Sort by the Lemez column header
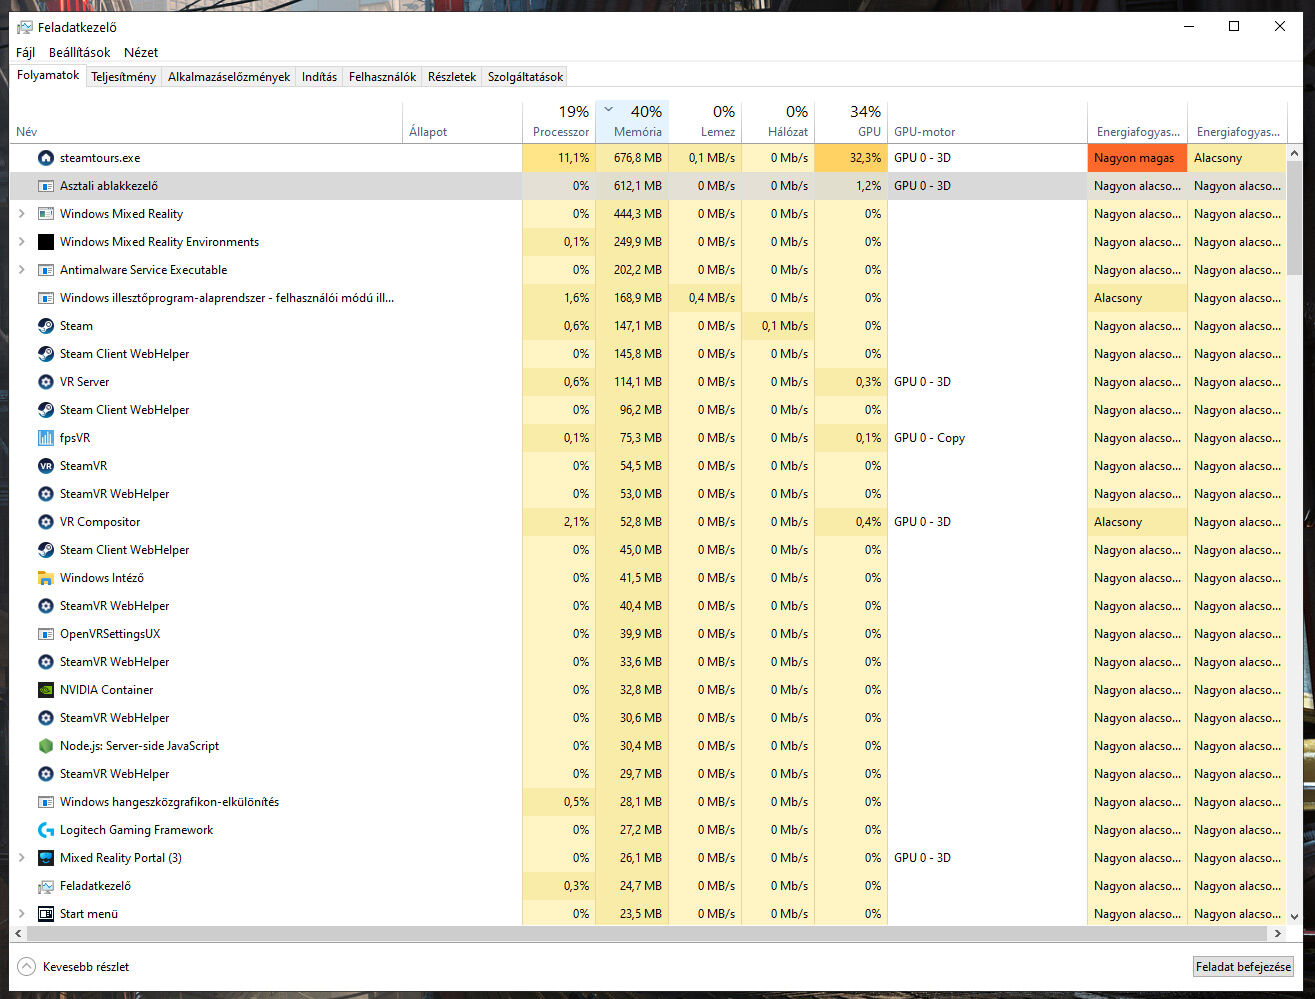 point(705,121)
